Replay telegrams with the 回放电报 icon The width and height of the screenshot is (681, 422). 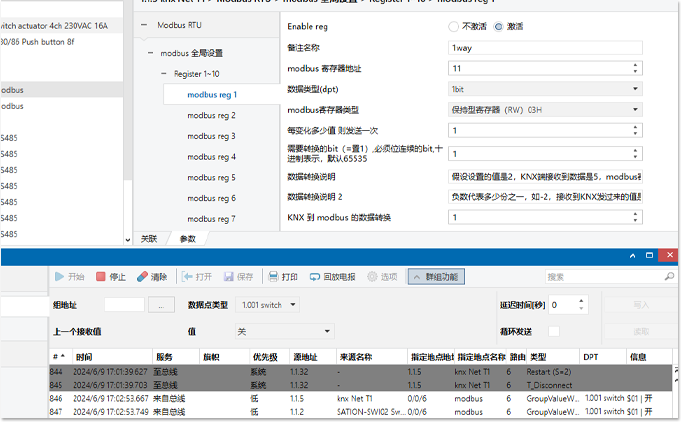[x=314, y=277]
